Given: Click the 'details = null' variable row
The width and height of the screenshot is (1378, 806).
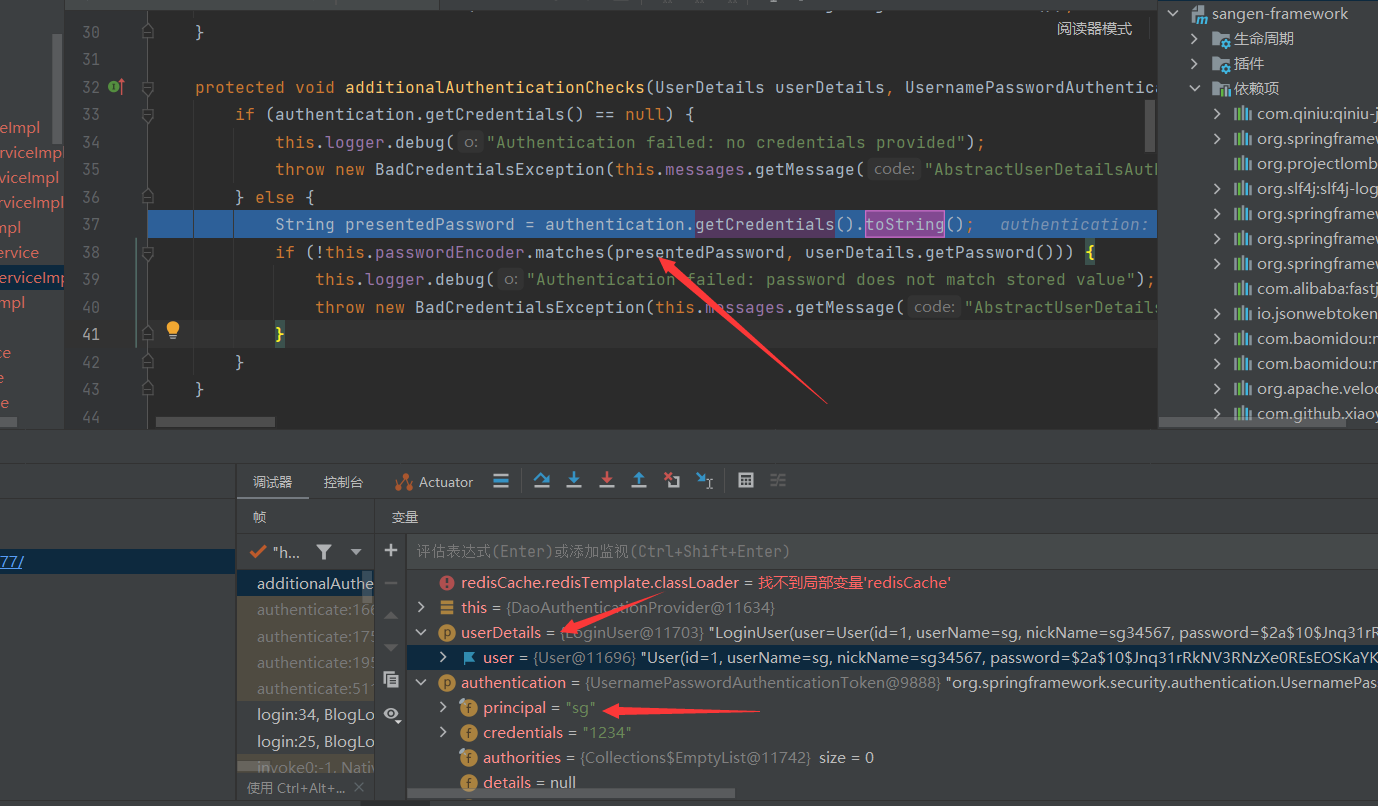Looking at the screenshot, I should [892, 782].
